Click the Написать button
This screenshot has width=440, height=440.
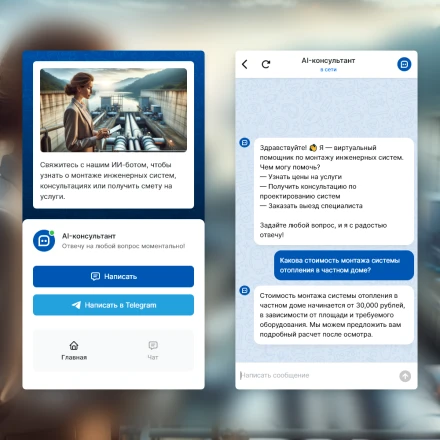coord(113,276)
